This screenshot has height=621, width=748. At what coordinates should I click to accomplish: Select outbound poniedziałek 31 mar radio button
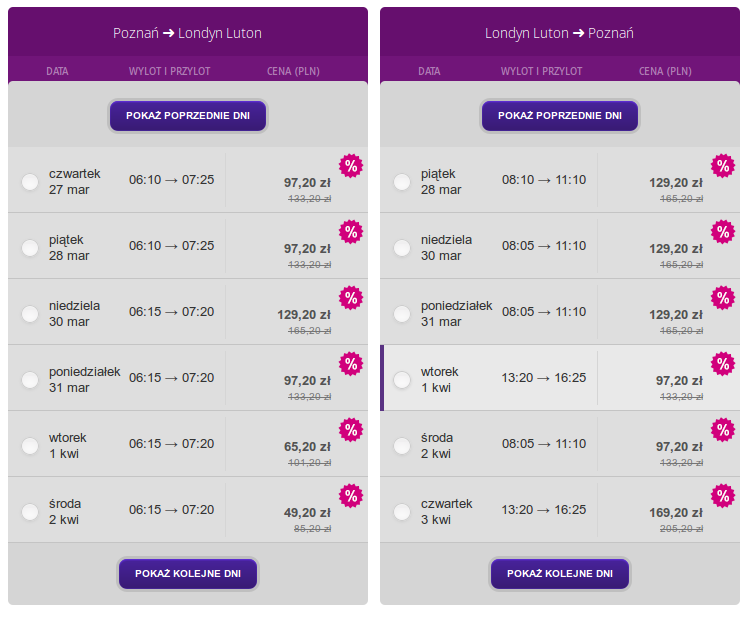tap(30, 380)
